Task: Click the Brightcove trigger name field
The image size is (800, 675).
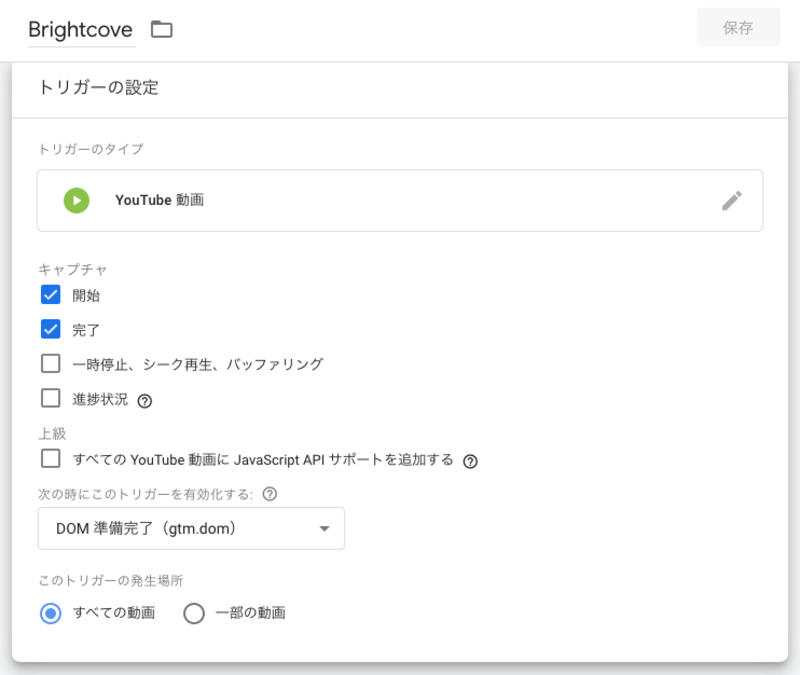Action: (x=81, y=30)
